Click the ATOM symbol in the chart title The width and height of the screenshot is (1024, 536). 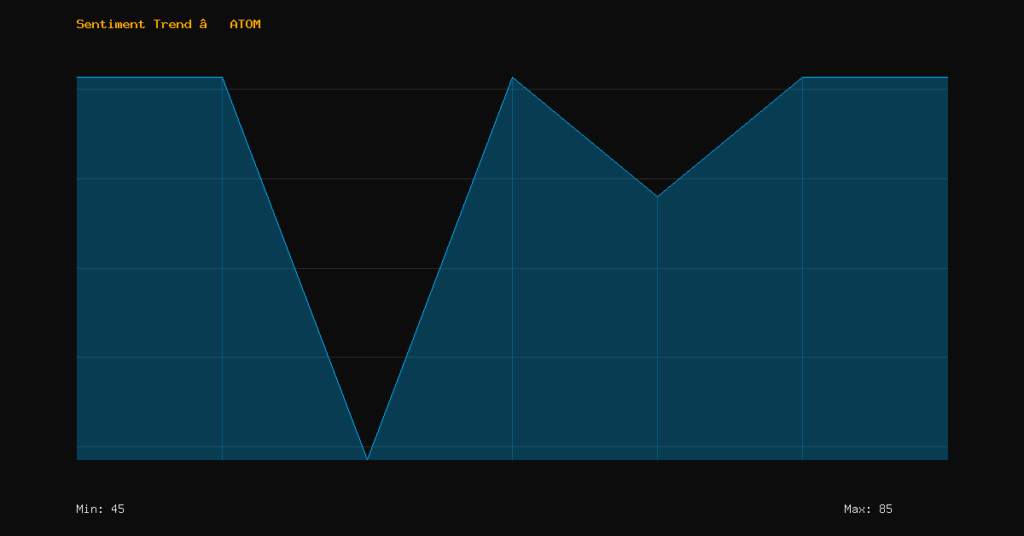pyautogui.click(x=245, y=24)
